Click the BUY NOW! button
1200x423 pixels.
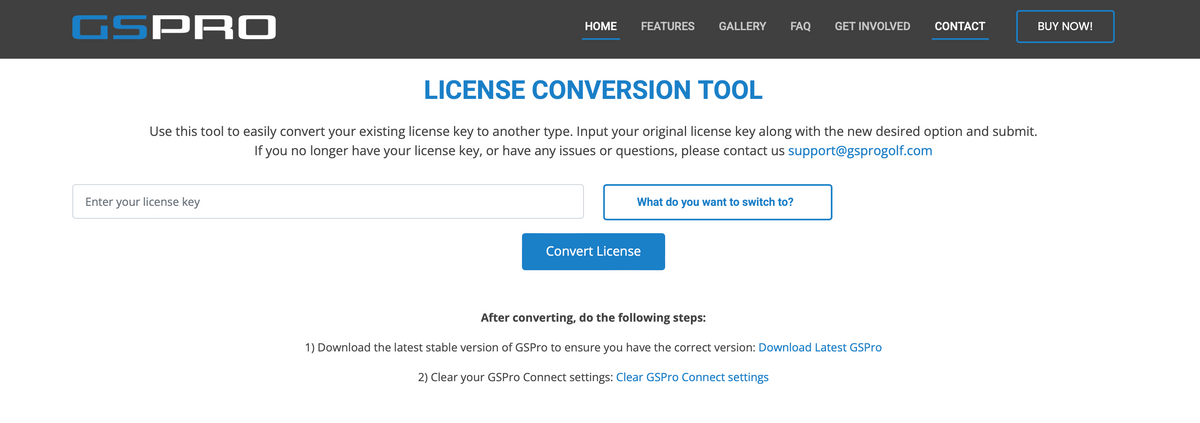click(x=1065, y=26)
